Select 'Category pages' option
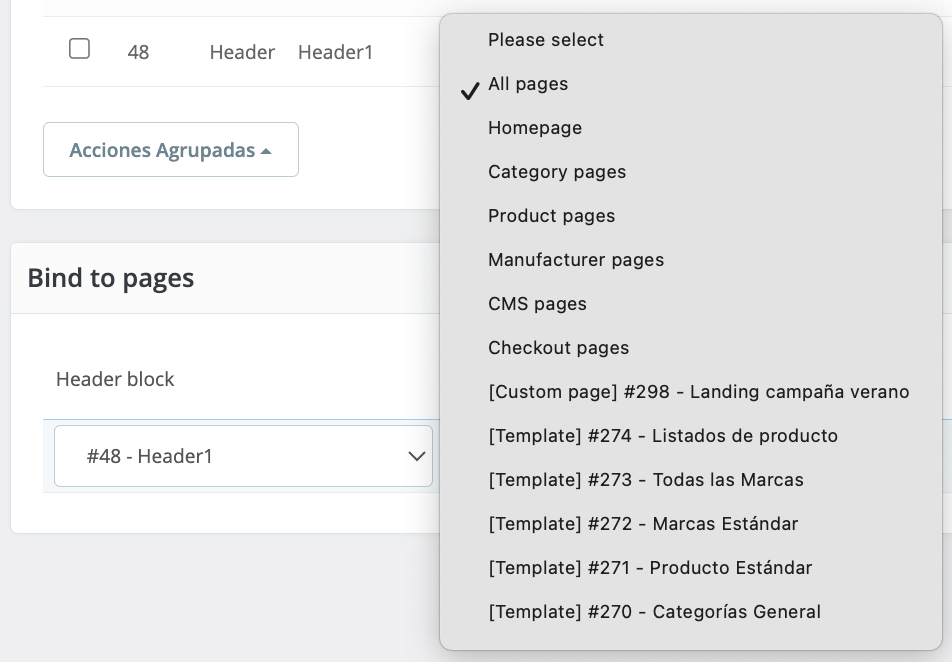Screen dimensions: 952x662 tap(557, 172)
